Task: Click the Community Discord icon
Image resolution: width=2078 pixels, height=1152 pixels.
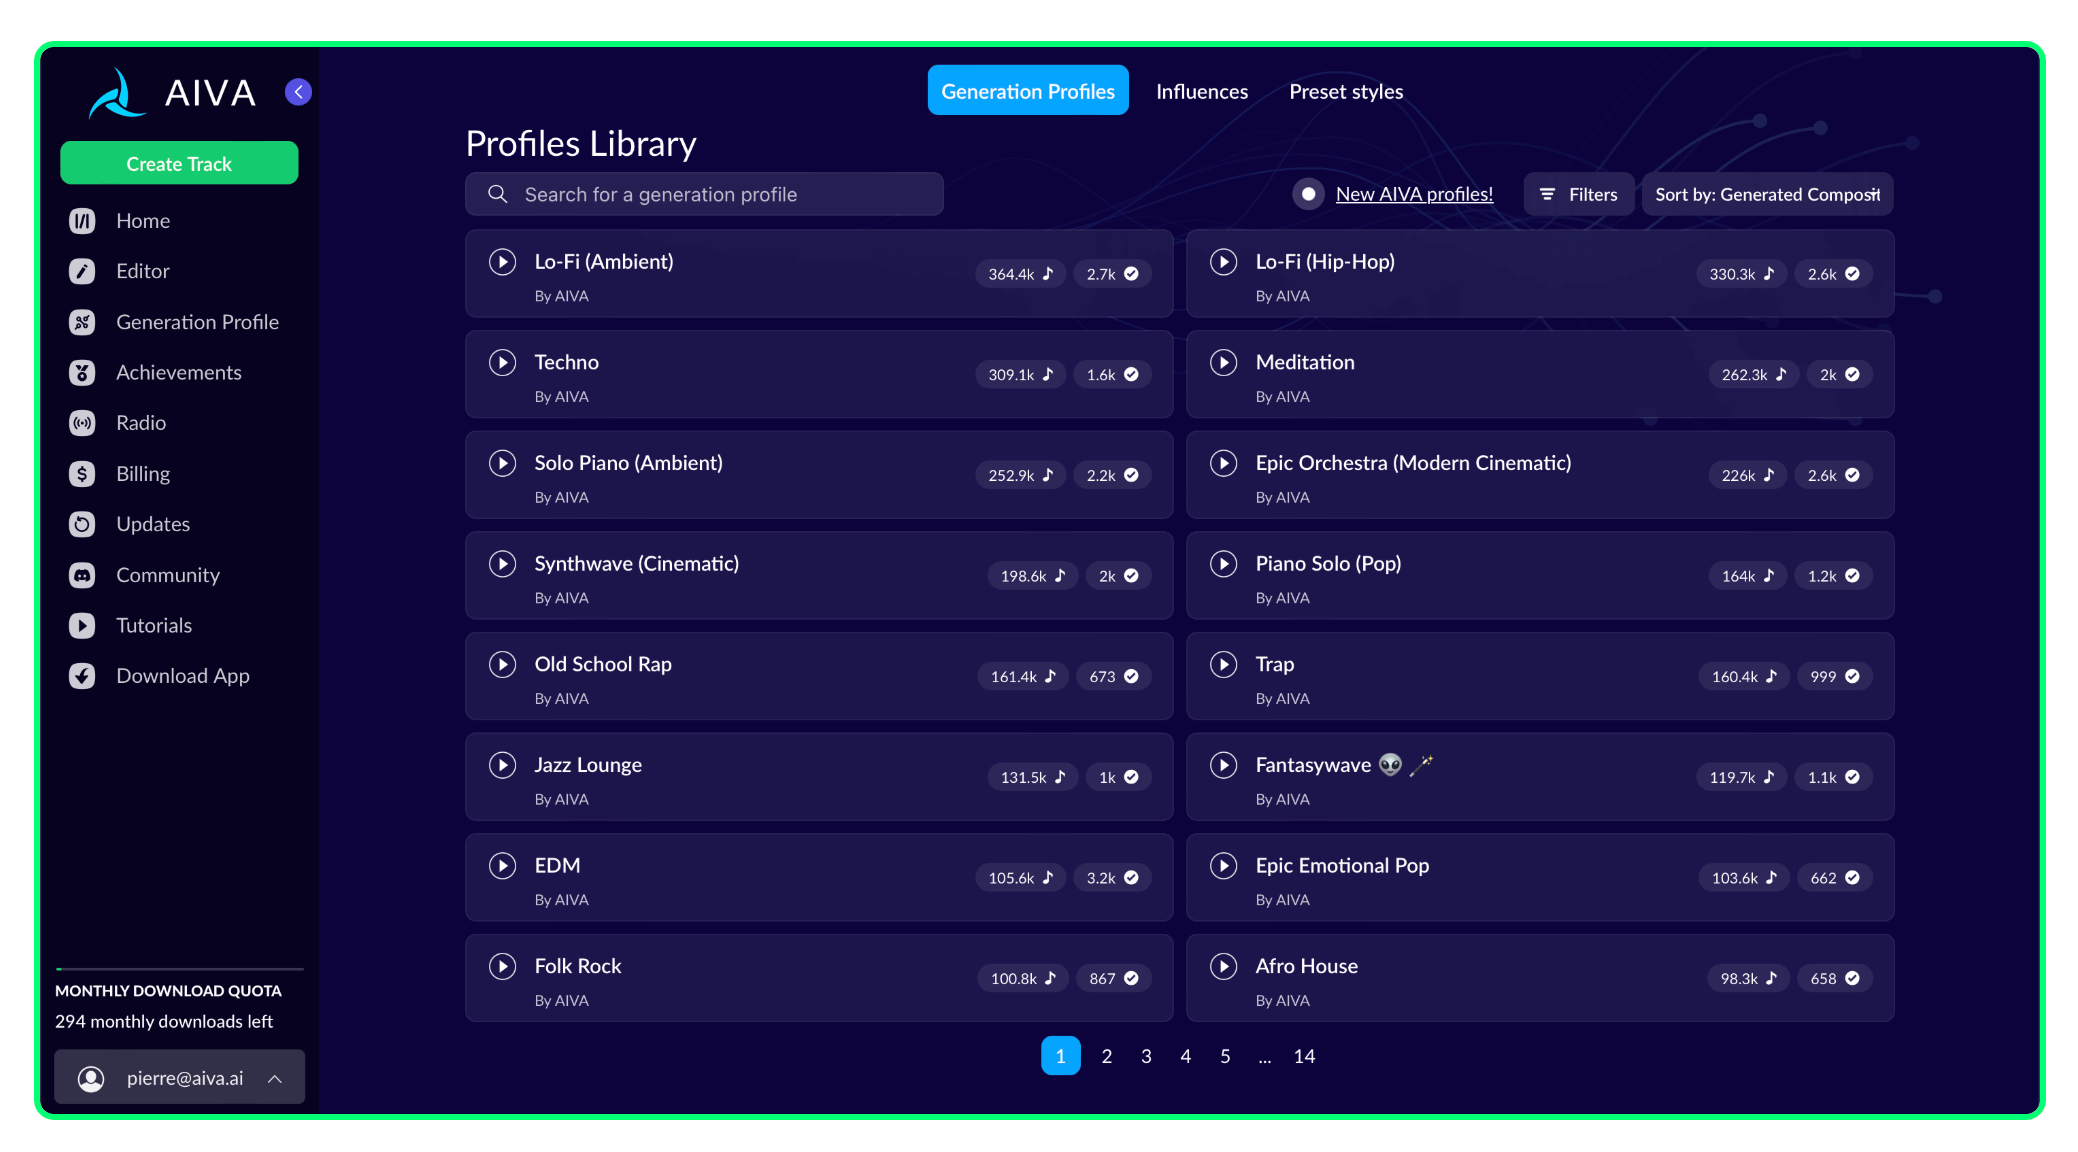Action: tap(82, 575)
